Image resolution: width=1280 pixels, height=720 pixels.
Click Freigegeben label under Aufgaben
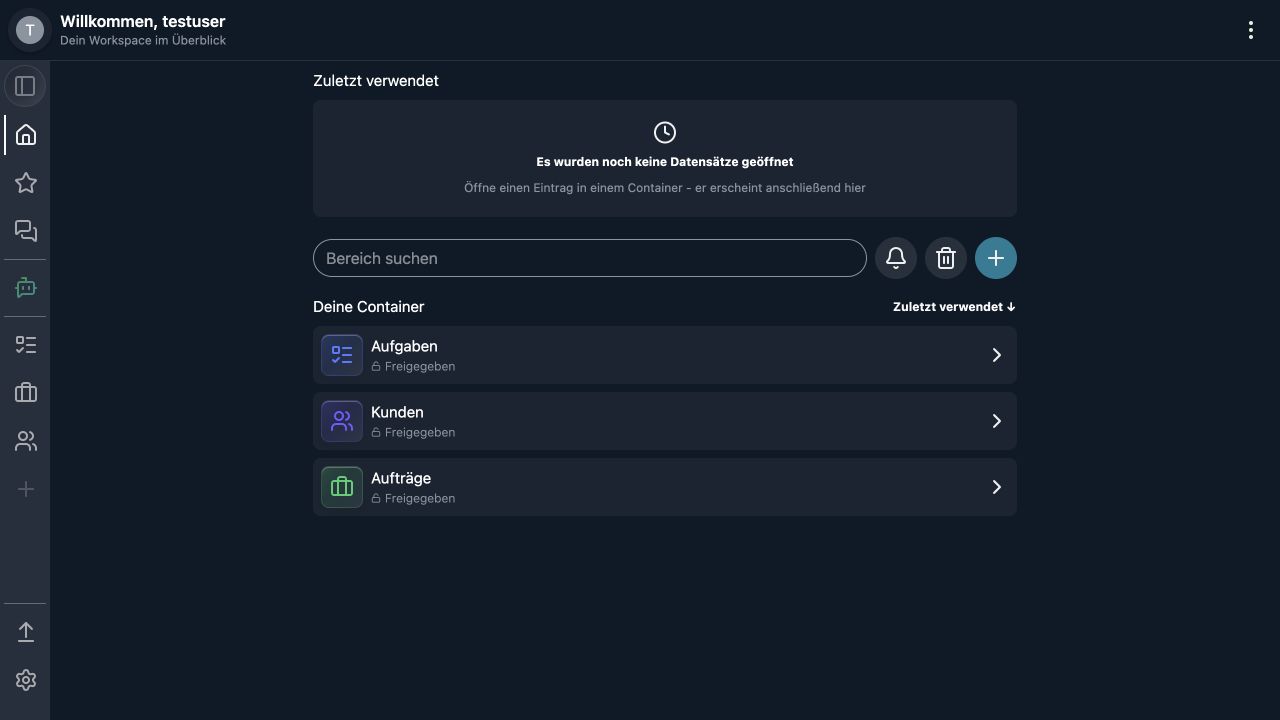(x=420, y=367)
